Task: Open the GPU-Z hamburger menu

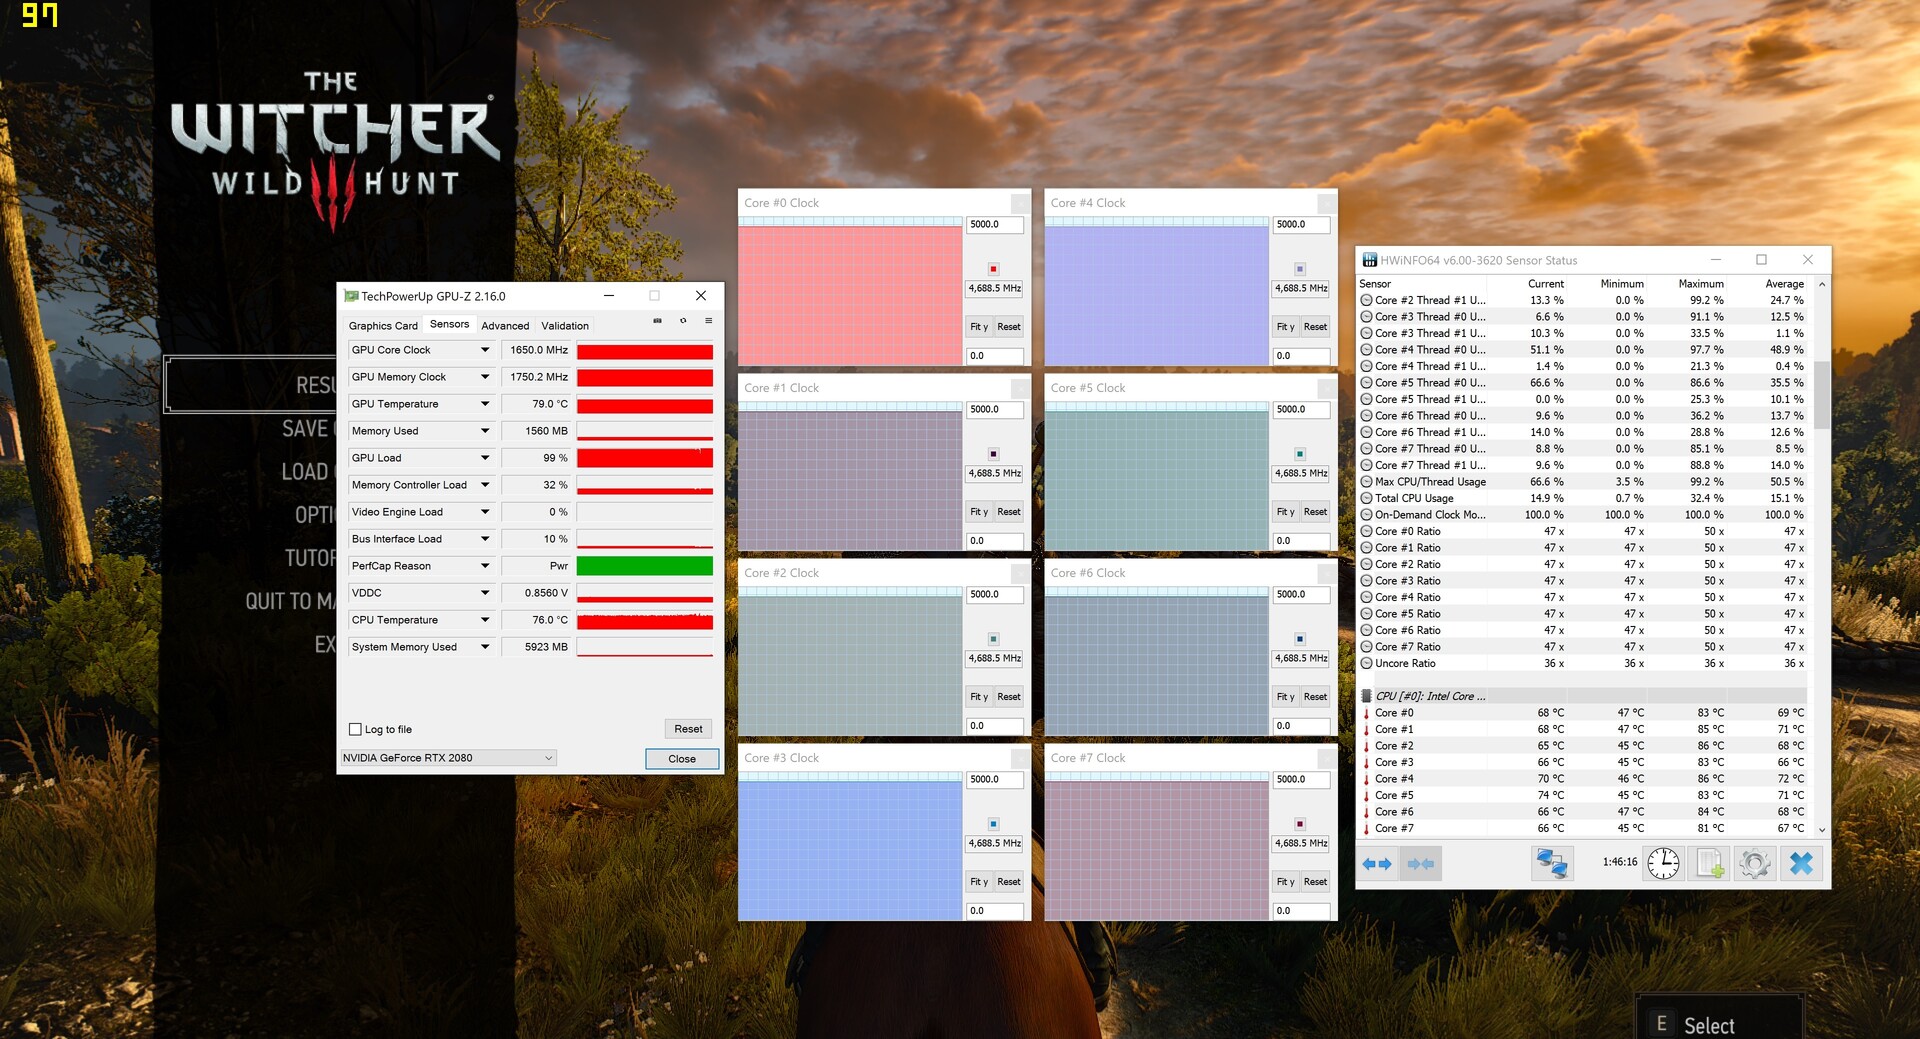Action: pyautogui.click(x=708, y=321)
